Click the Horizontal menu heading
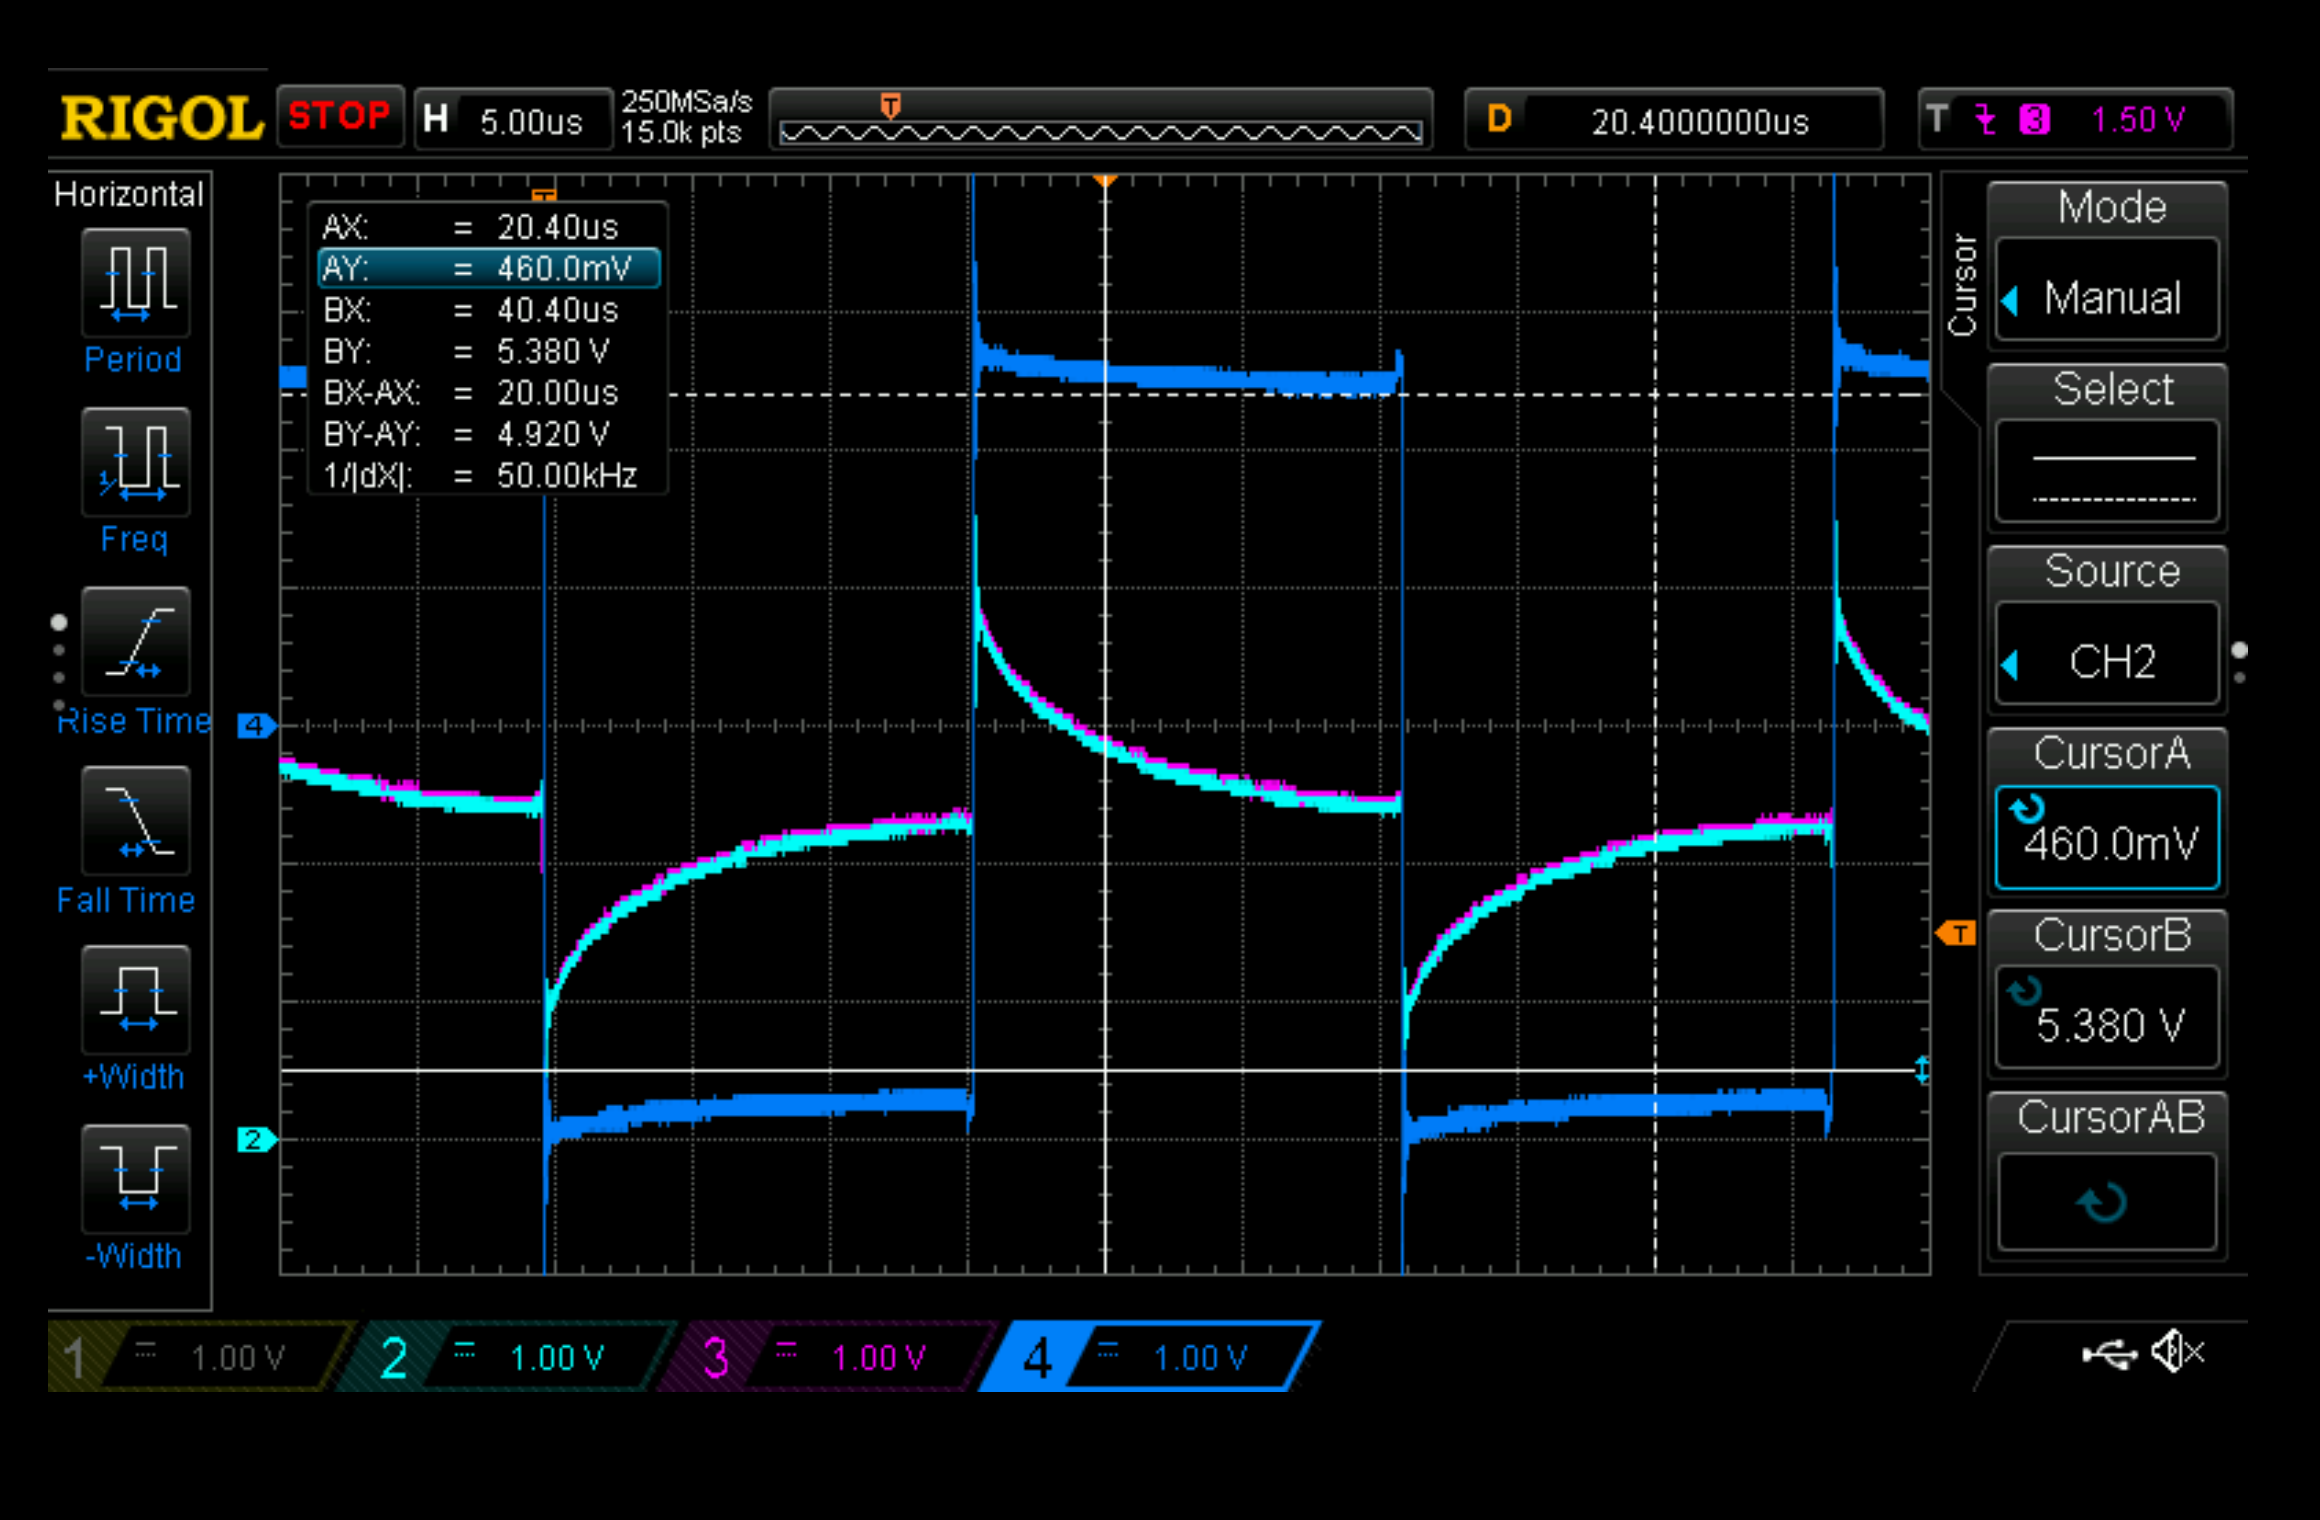The image size is (2320, 1520). (128, 194)
